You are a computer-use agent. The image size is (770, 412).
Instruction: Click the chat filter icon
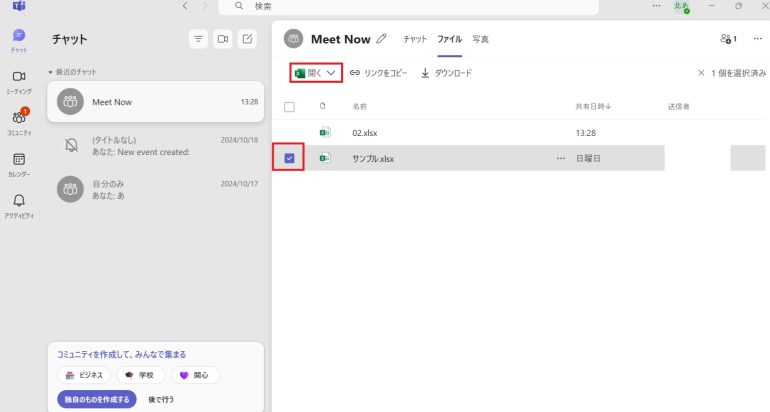pos(199,39)
